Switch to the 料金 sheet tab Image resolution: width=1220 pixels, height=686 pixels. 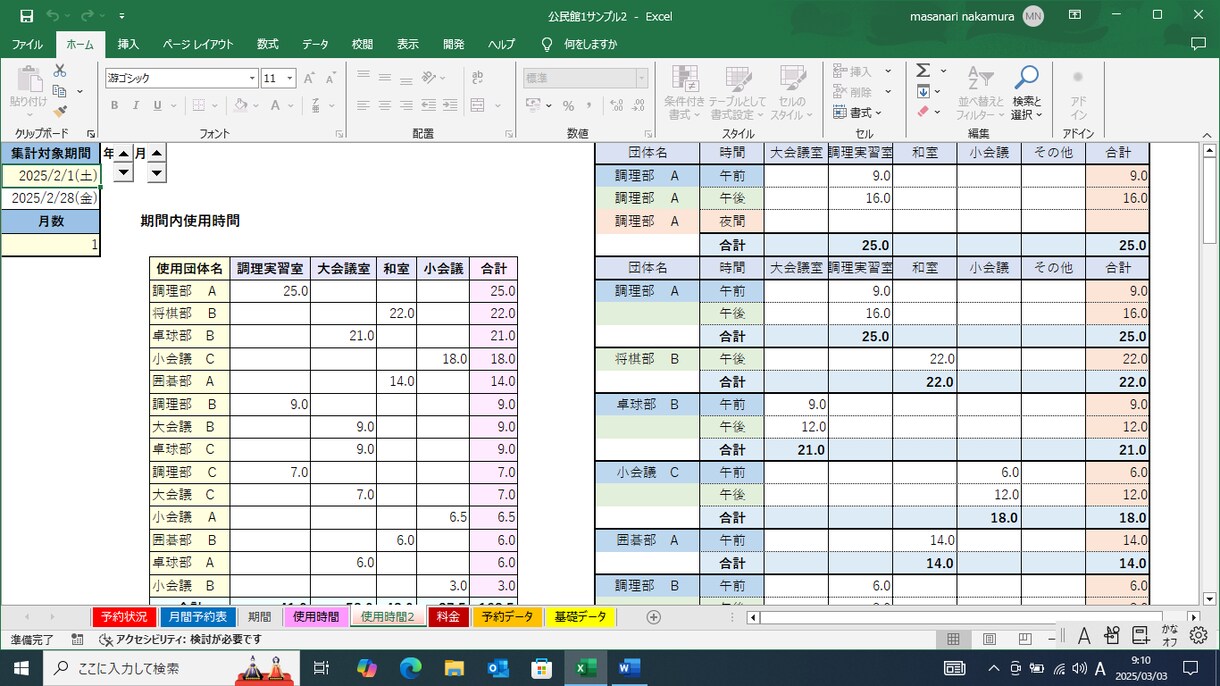tap(448, 617)
